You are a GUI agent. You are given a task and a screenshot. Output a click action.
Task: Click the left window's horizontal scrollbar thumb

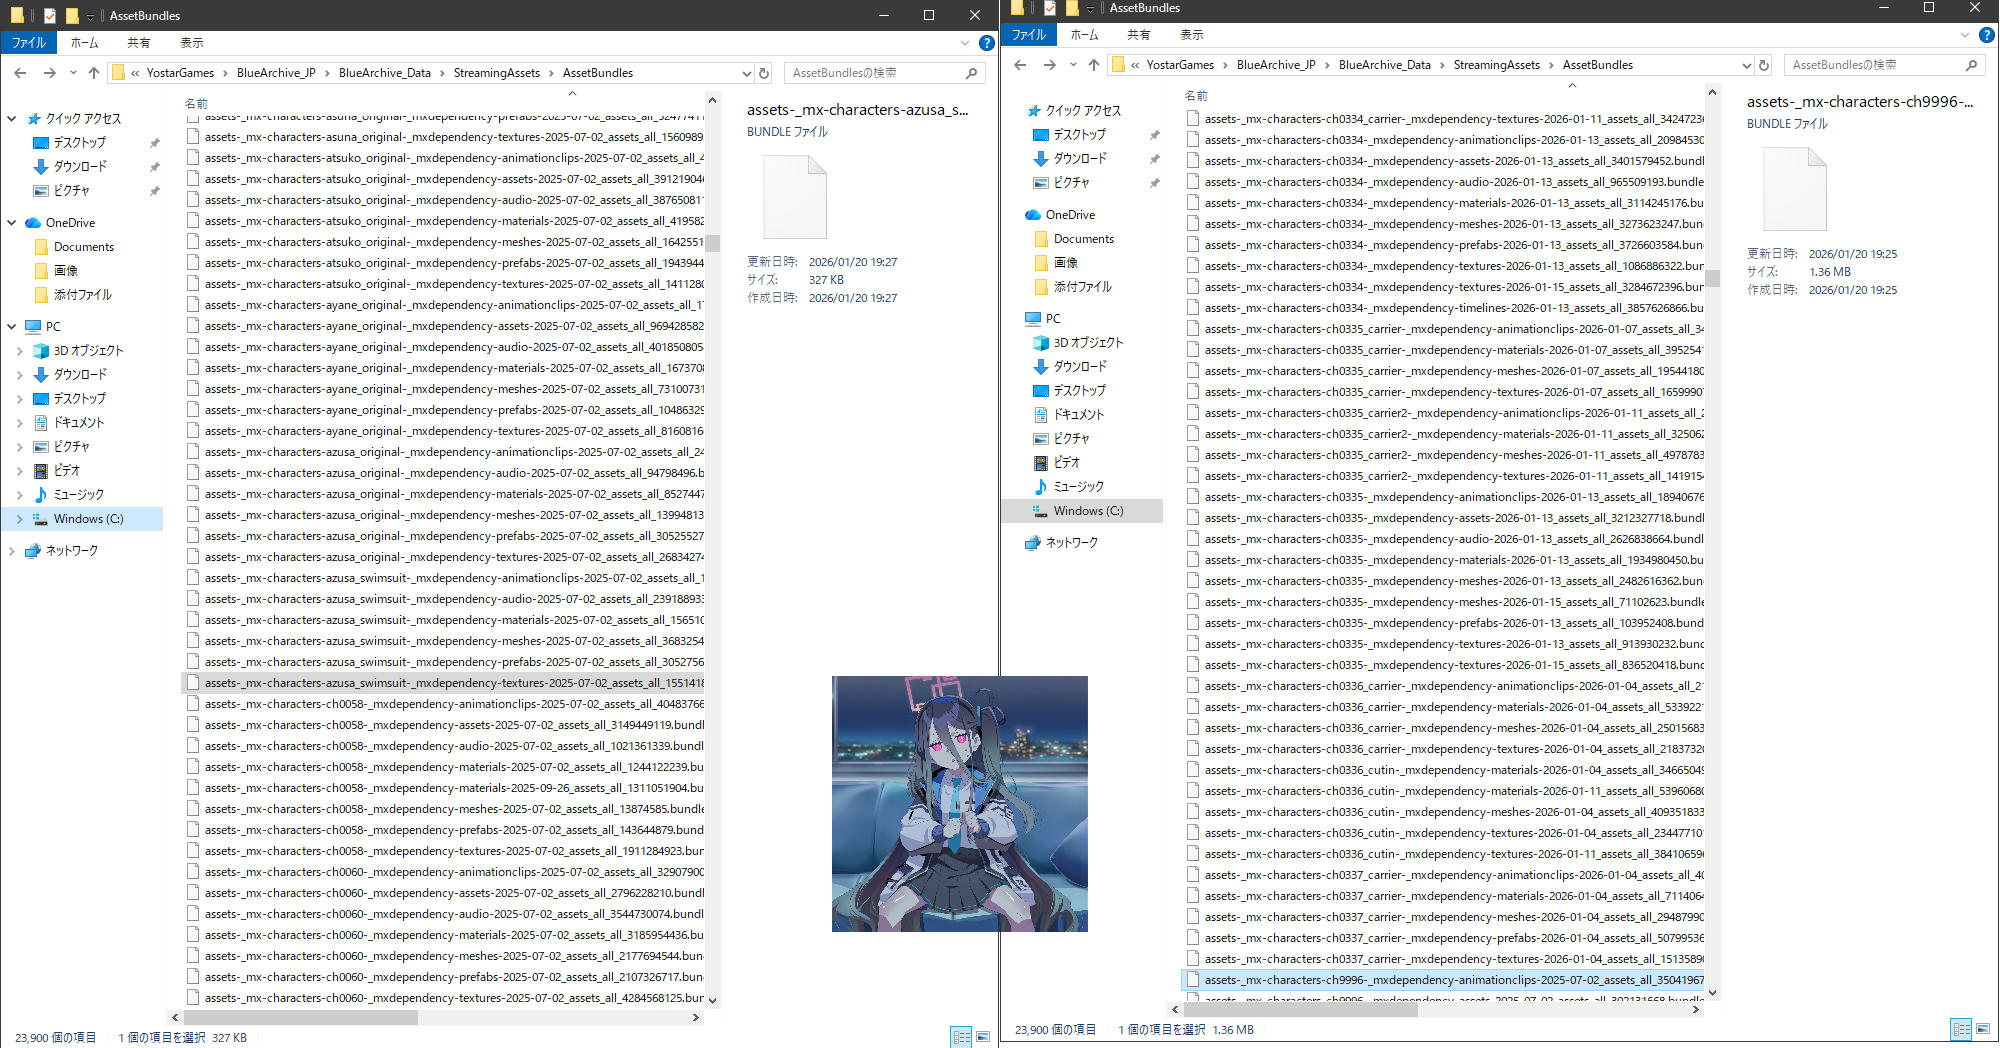300,1017
